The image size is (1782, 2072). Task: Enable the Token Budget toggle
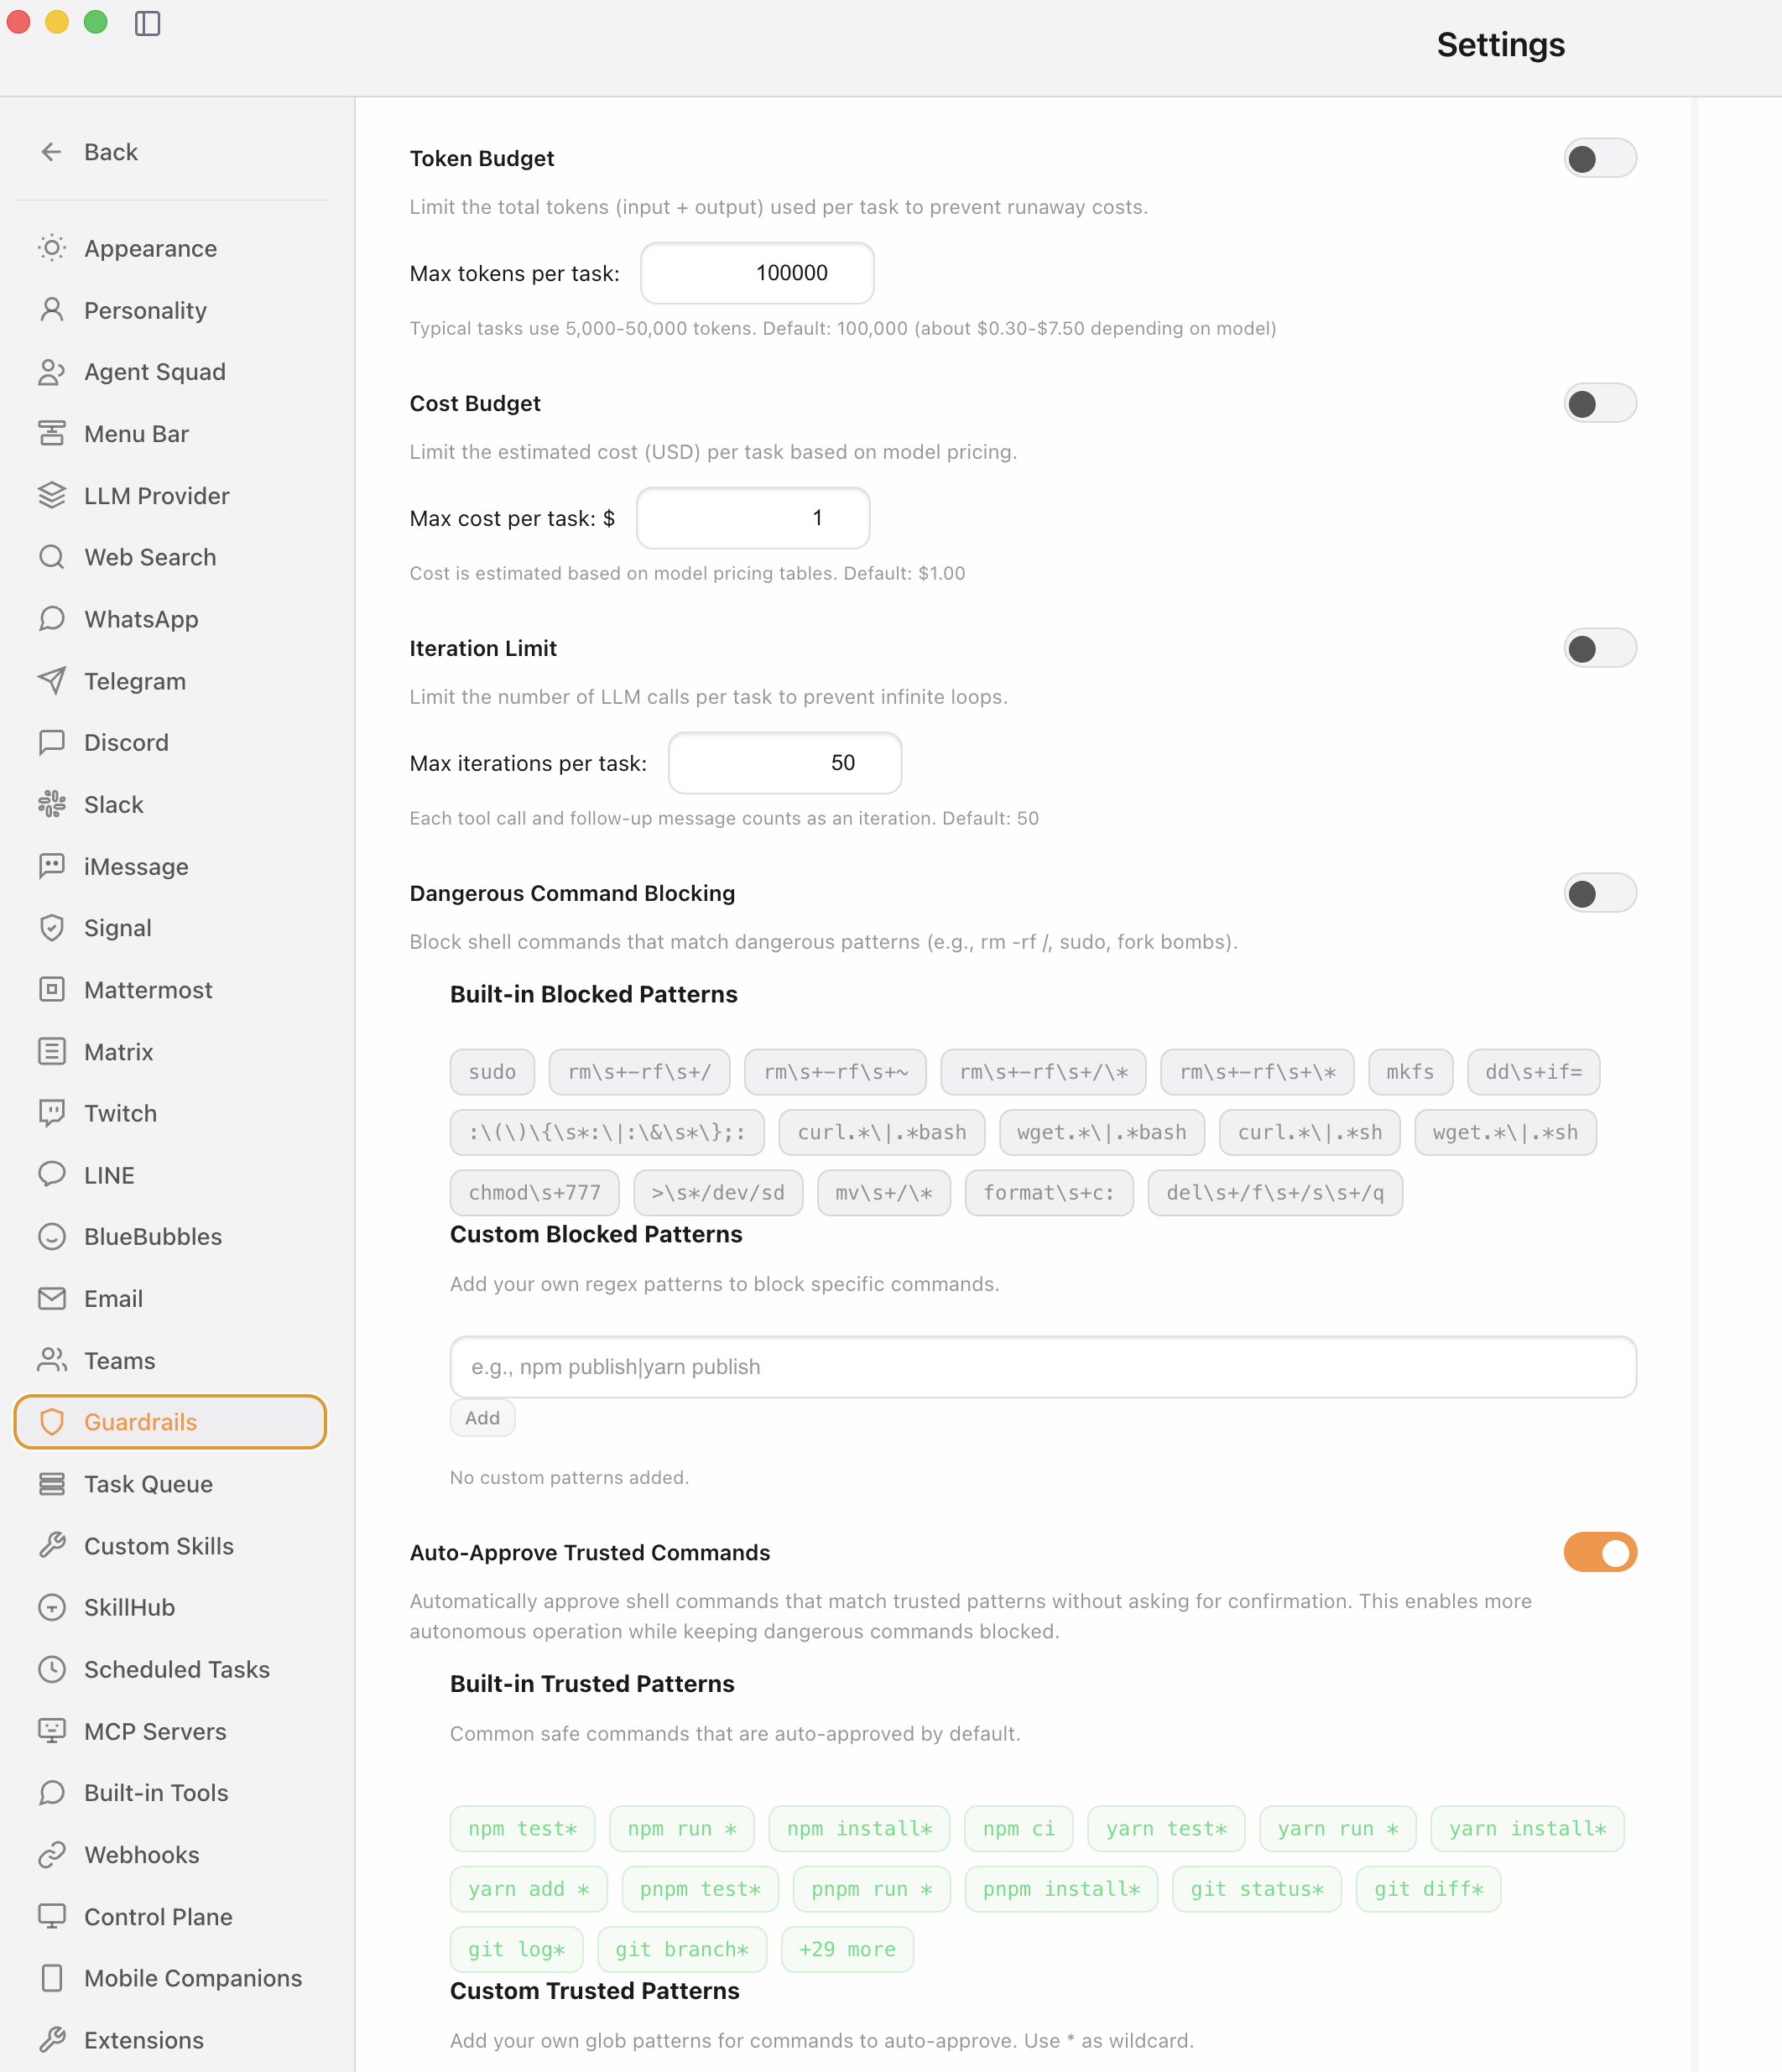tap(1599, 157)
